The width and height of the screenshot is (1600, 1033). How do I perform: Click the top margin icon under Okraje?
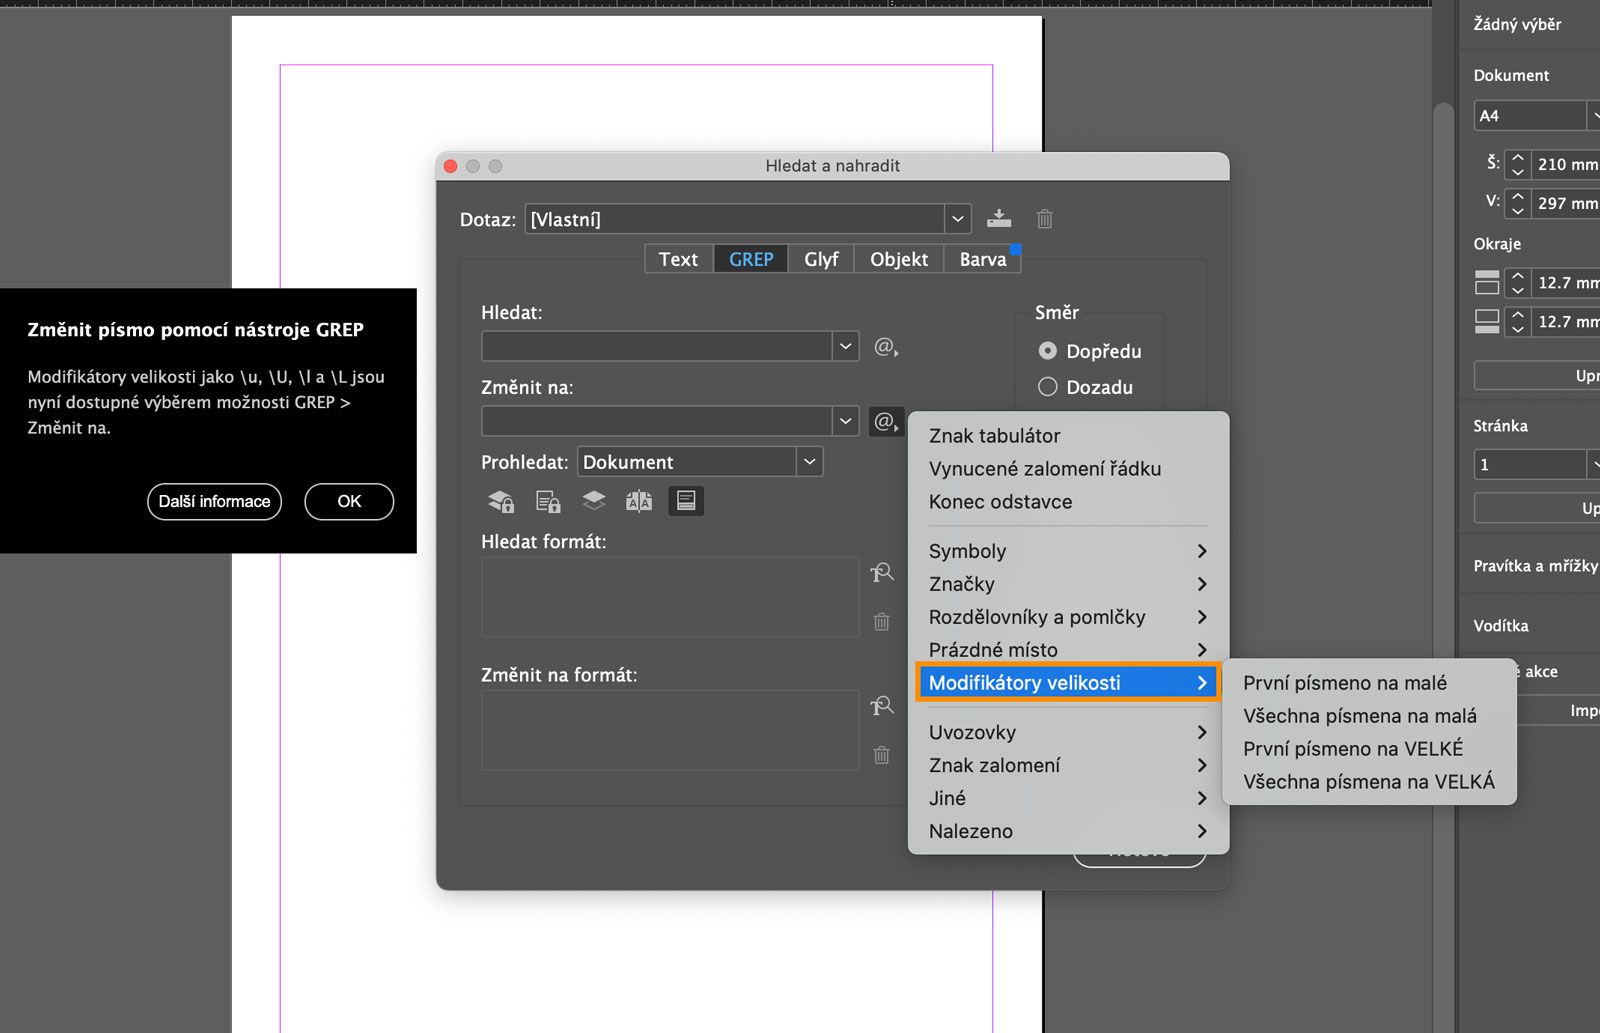click(x=1487, y=282)
